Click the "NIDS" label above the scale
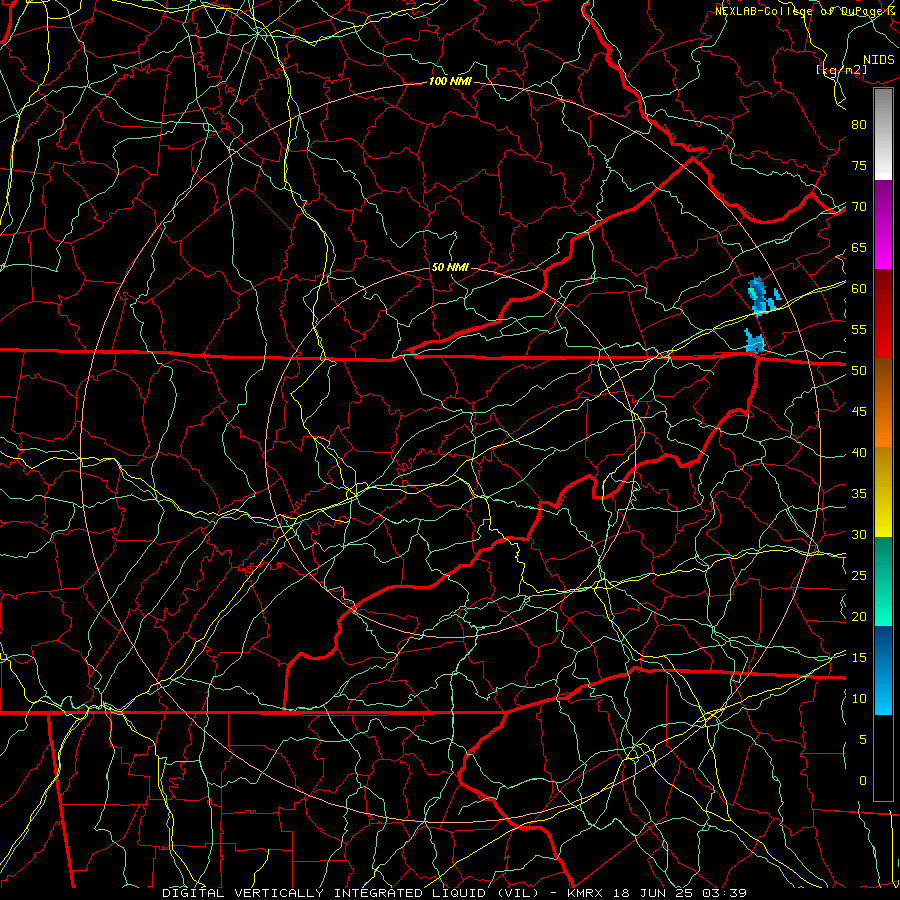This screenshot has width=900, height=900. [878, 60]
